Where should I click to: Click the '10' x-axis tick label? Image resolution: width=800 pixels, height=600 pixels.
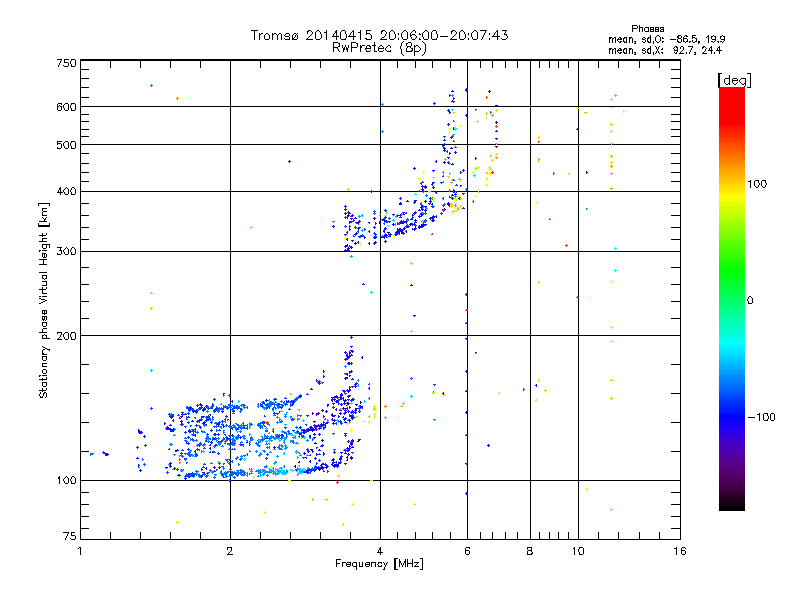pyautogui.click(x=578, y=551)
